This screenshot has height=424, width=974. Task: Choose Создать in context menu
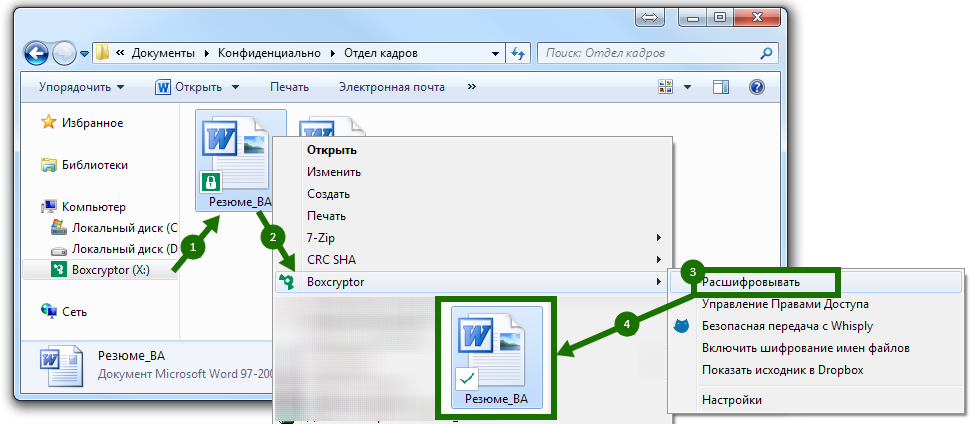(x=473, y=194)
